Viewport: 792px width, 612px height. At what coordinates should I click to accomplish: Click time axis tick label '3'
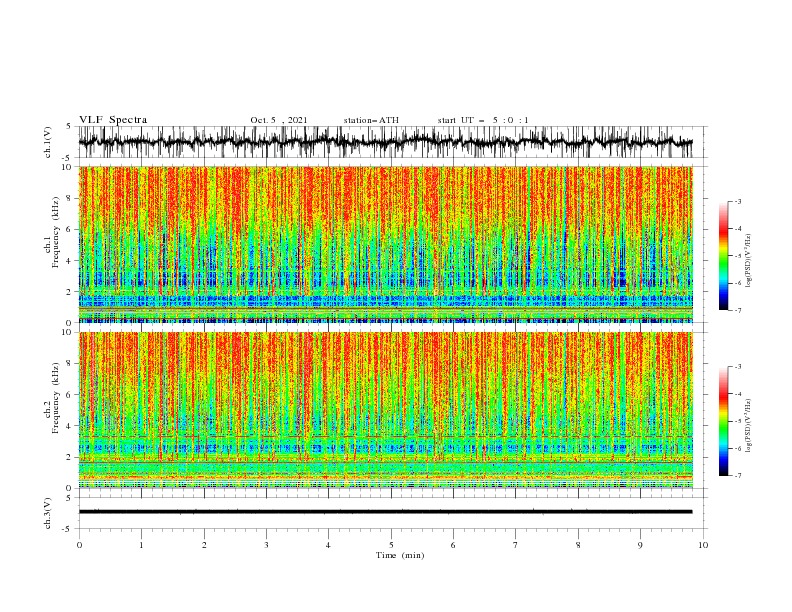pos(266,545)
